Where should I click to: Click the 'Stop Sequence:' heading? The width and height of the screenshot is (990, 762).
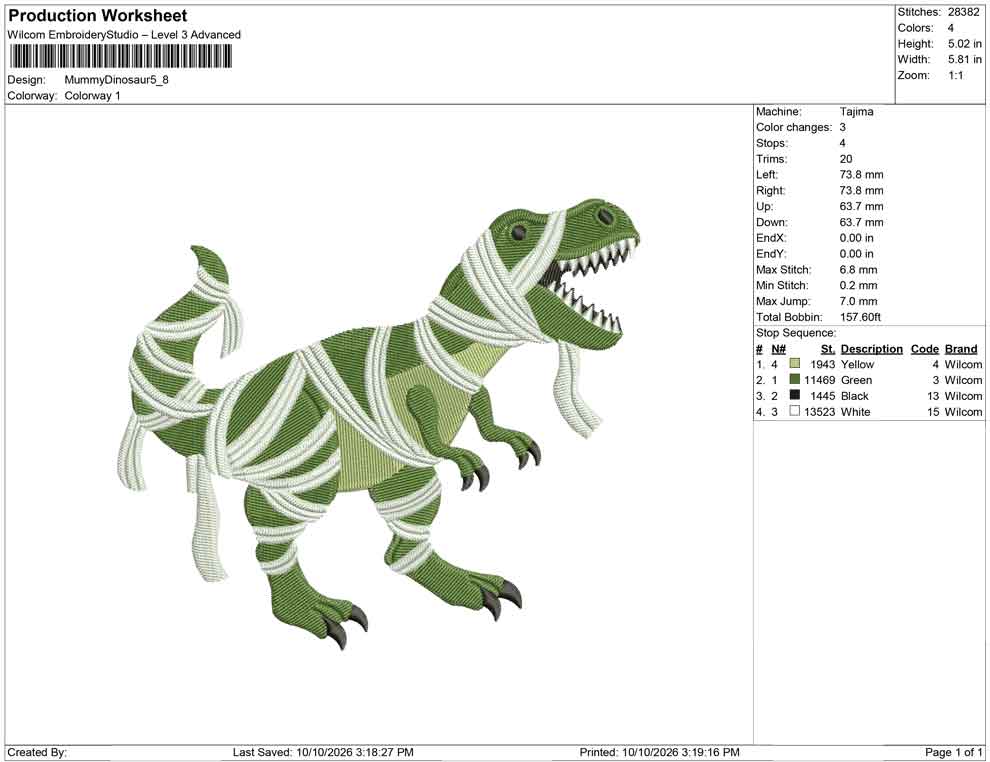click(796, 333)
